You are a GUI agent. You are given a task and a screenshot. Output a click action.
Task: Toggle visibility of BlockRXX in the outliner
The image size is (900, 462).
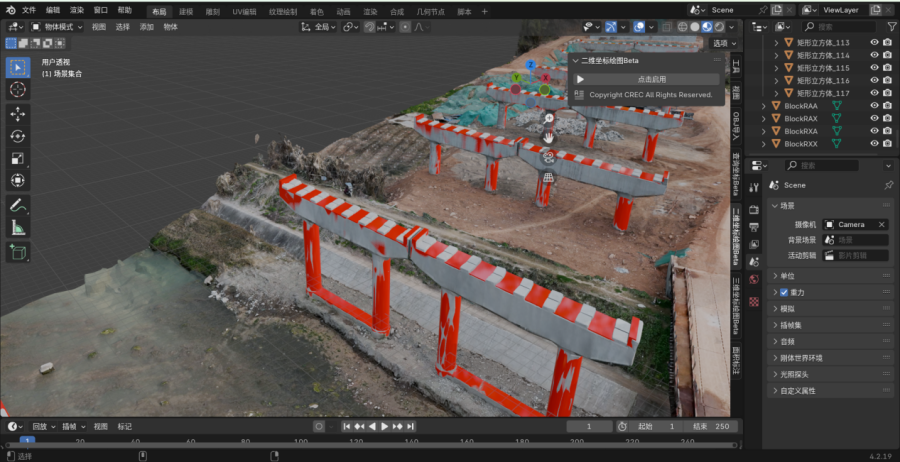(874, 144)
